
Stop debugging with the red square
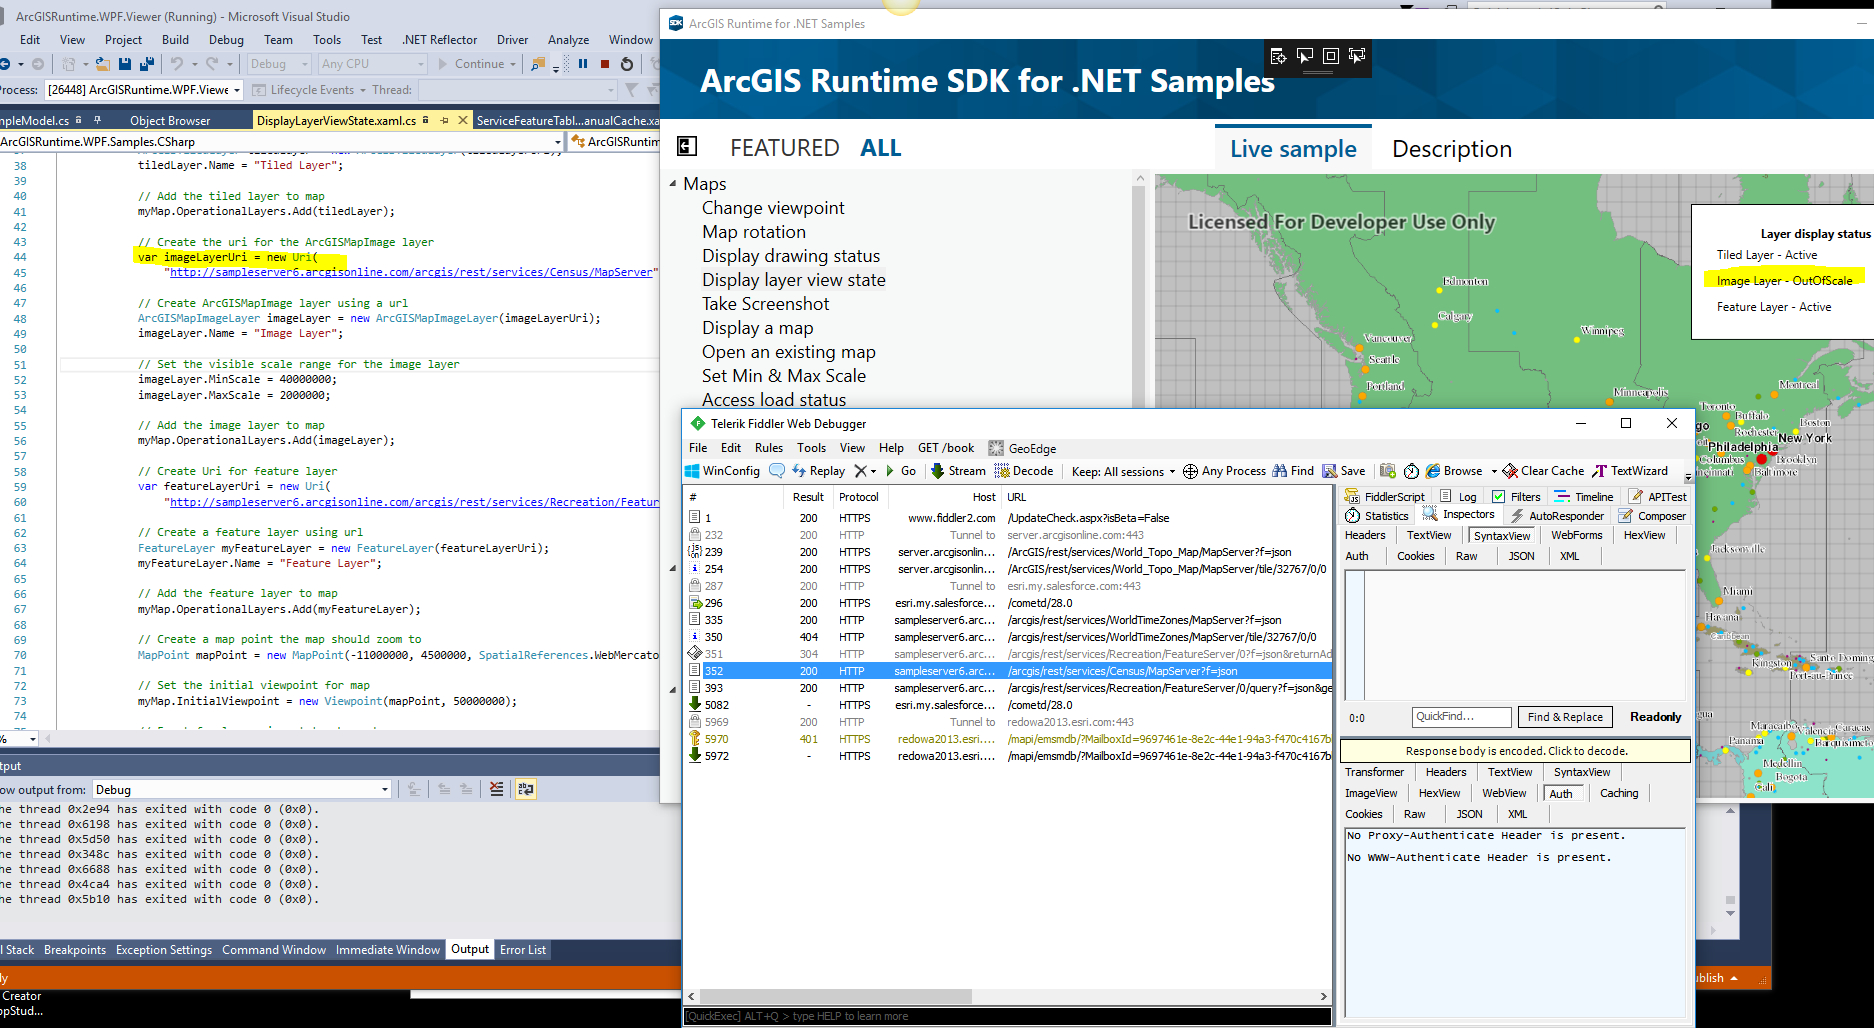point(605,64)
